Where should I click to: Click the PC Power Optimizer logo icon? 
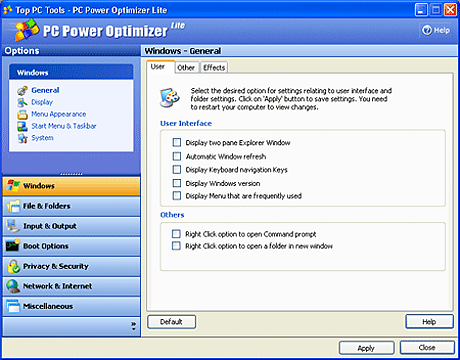[x=27, y=30]
